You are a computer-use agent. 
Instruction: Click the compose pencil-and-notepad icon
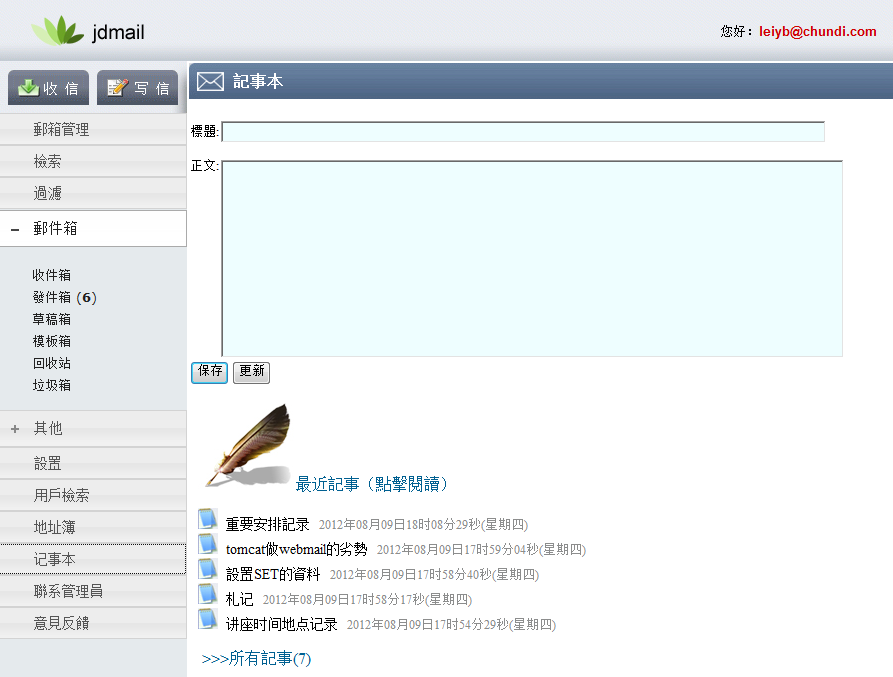[x=118, y=87]
